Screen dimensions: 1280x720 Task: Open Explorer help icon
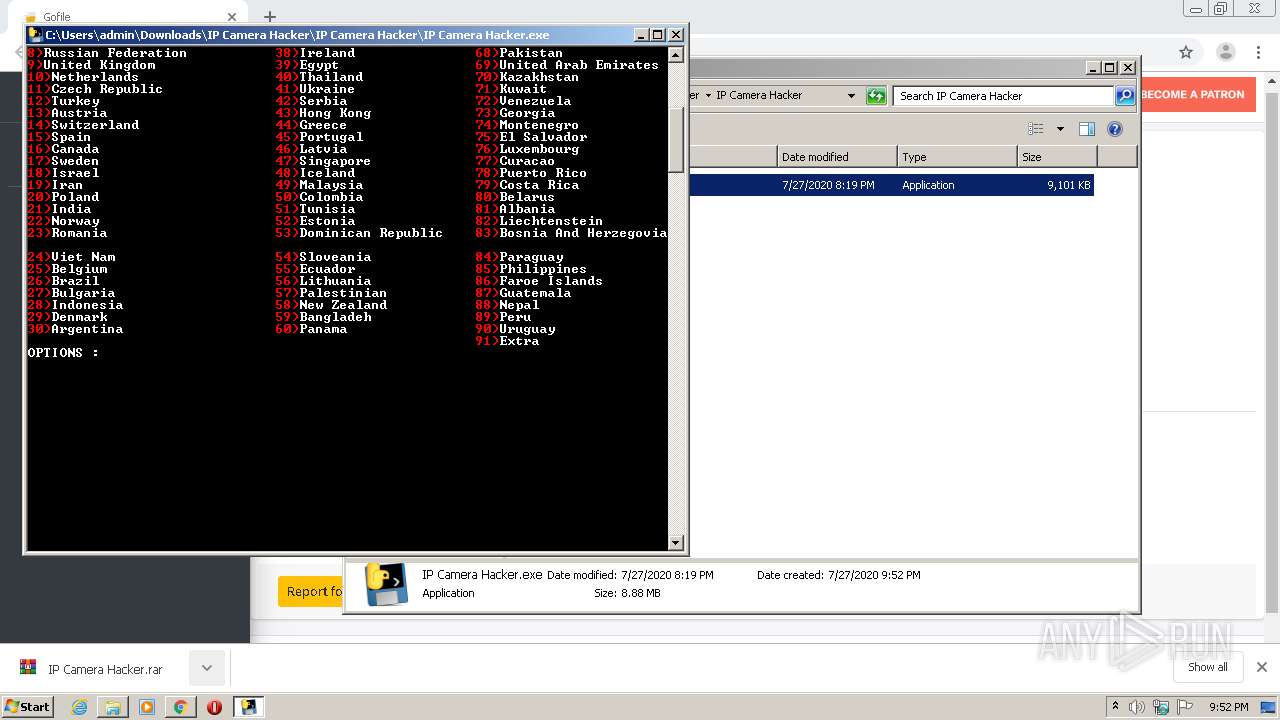tap(1115, 129)
